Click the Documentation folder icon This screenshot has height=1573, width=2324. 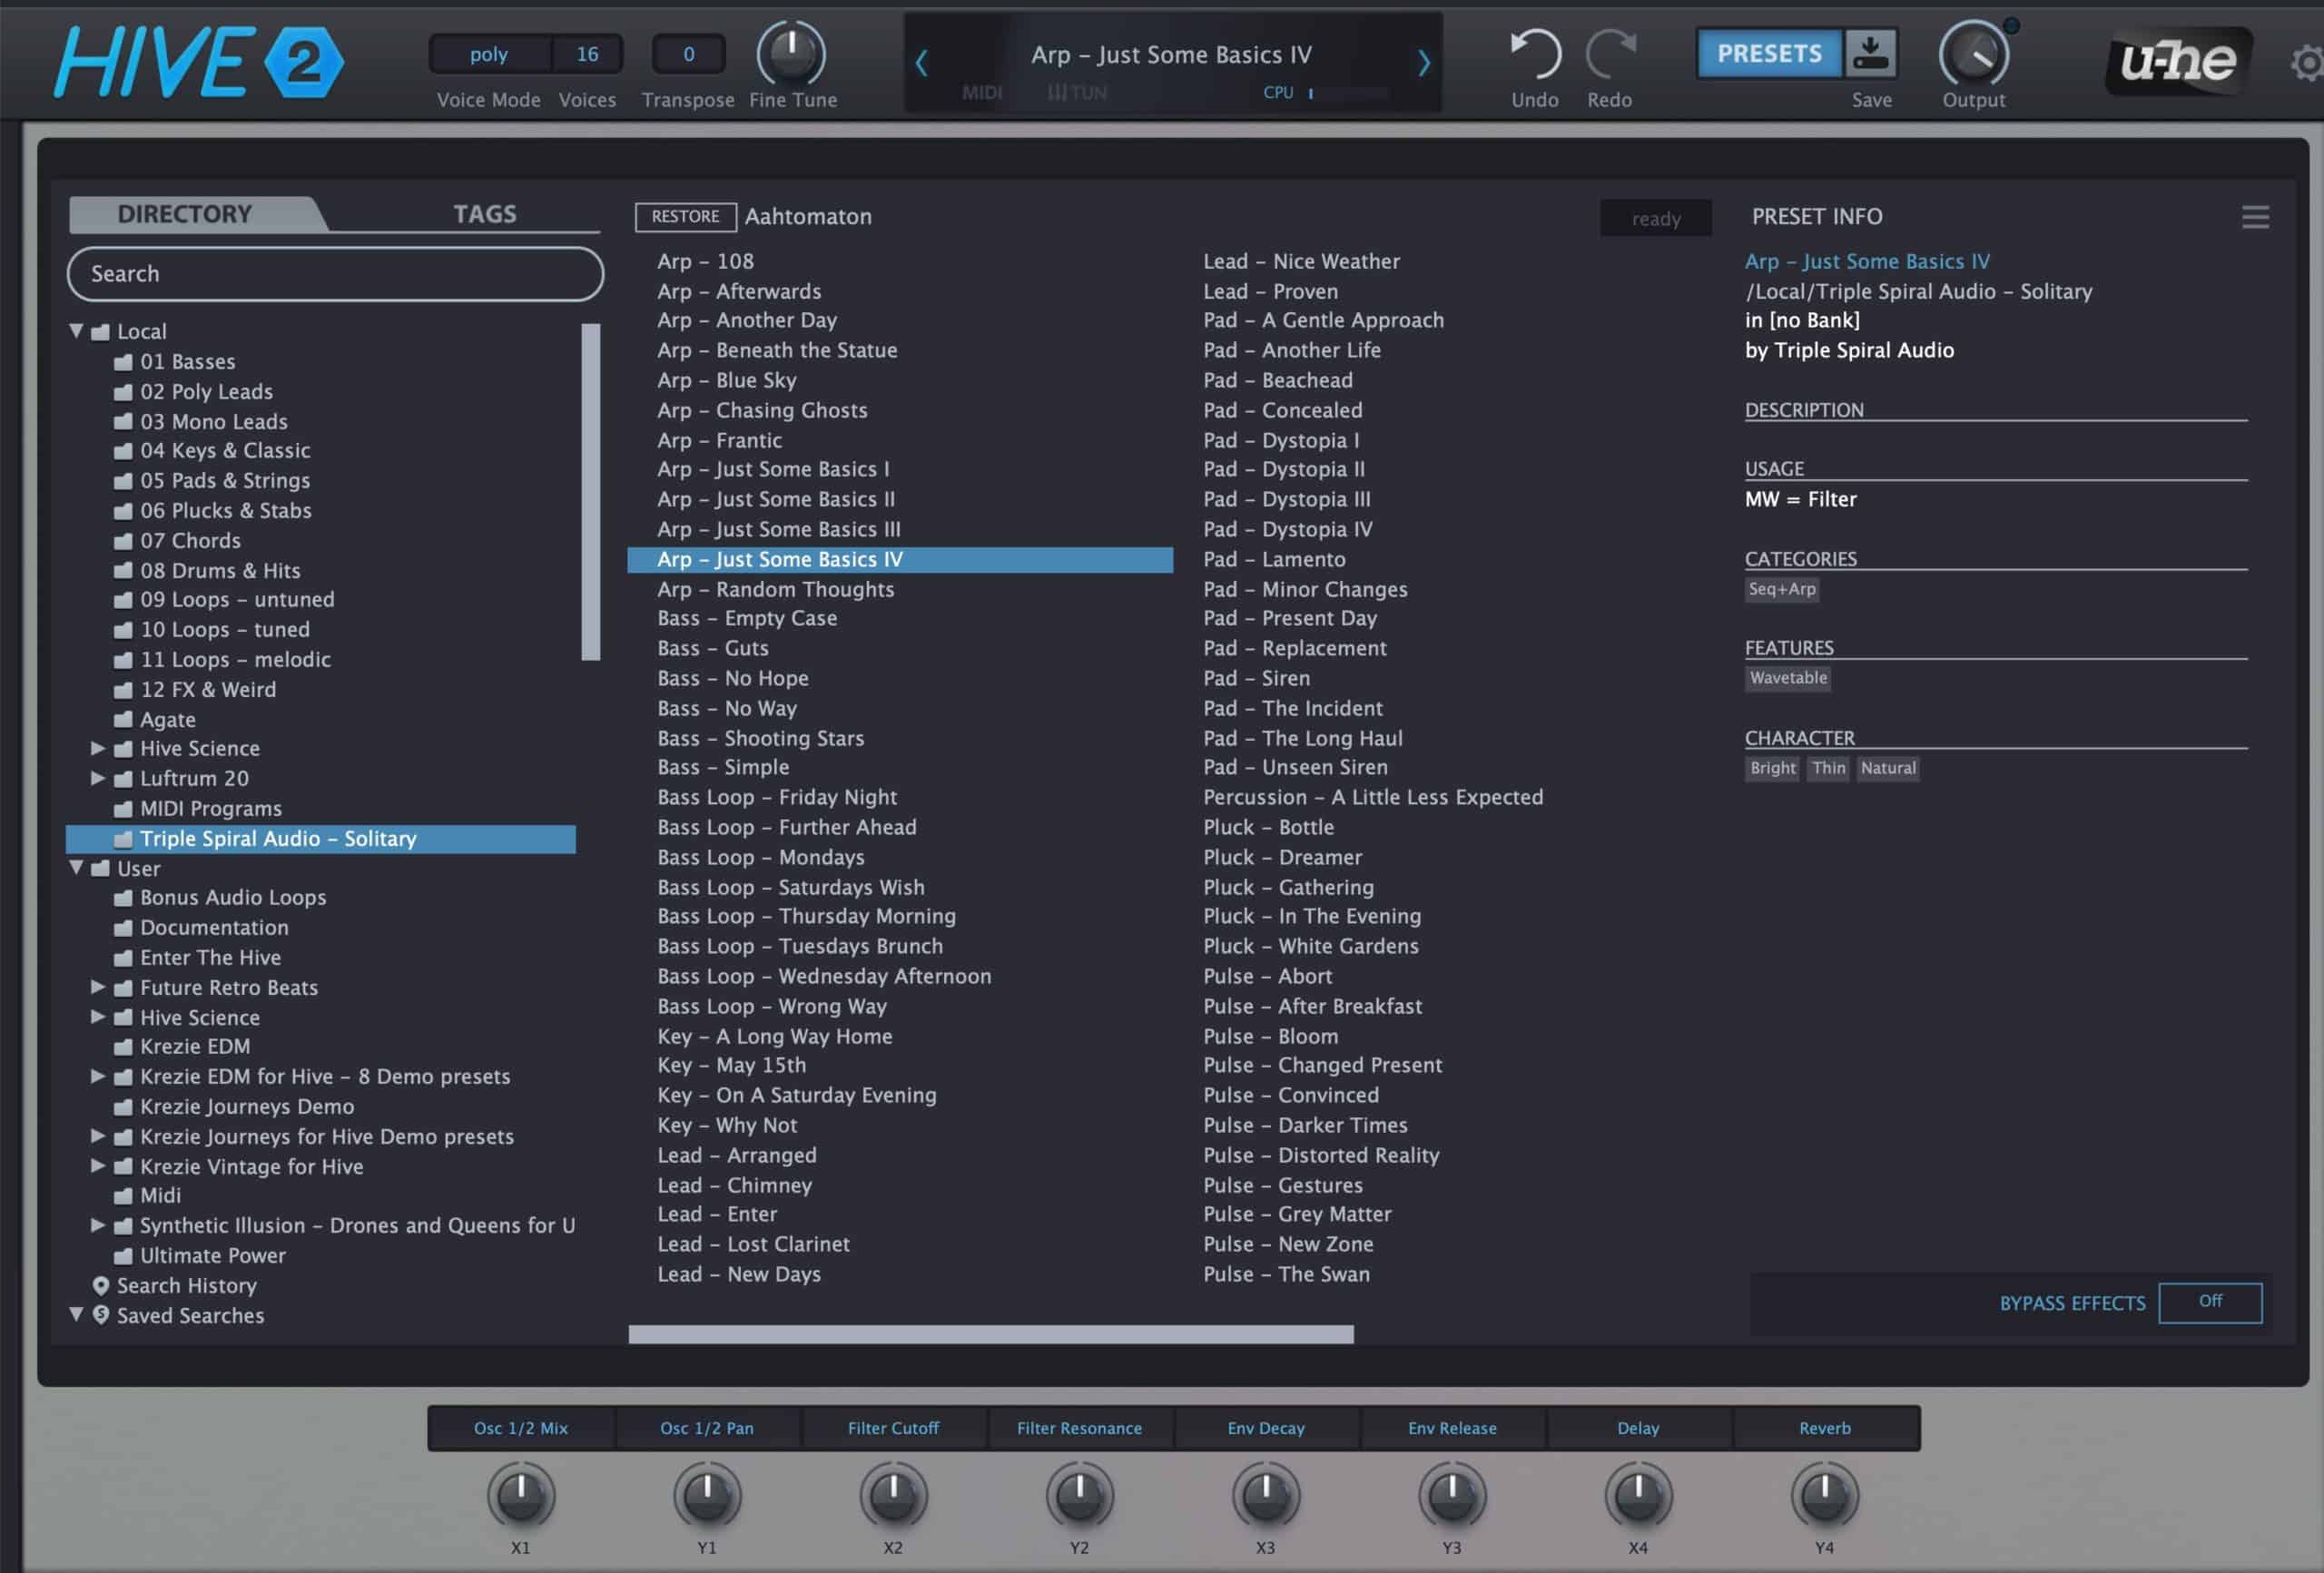[x=123, y=928]
